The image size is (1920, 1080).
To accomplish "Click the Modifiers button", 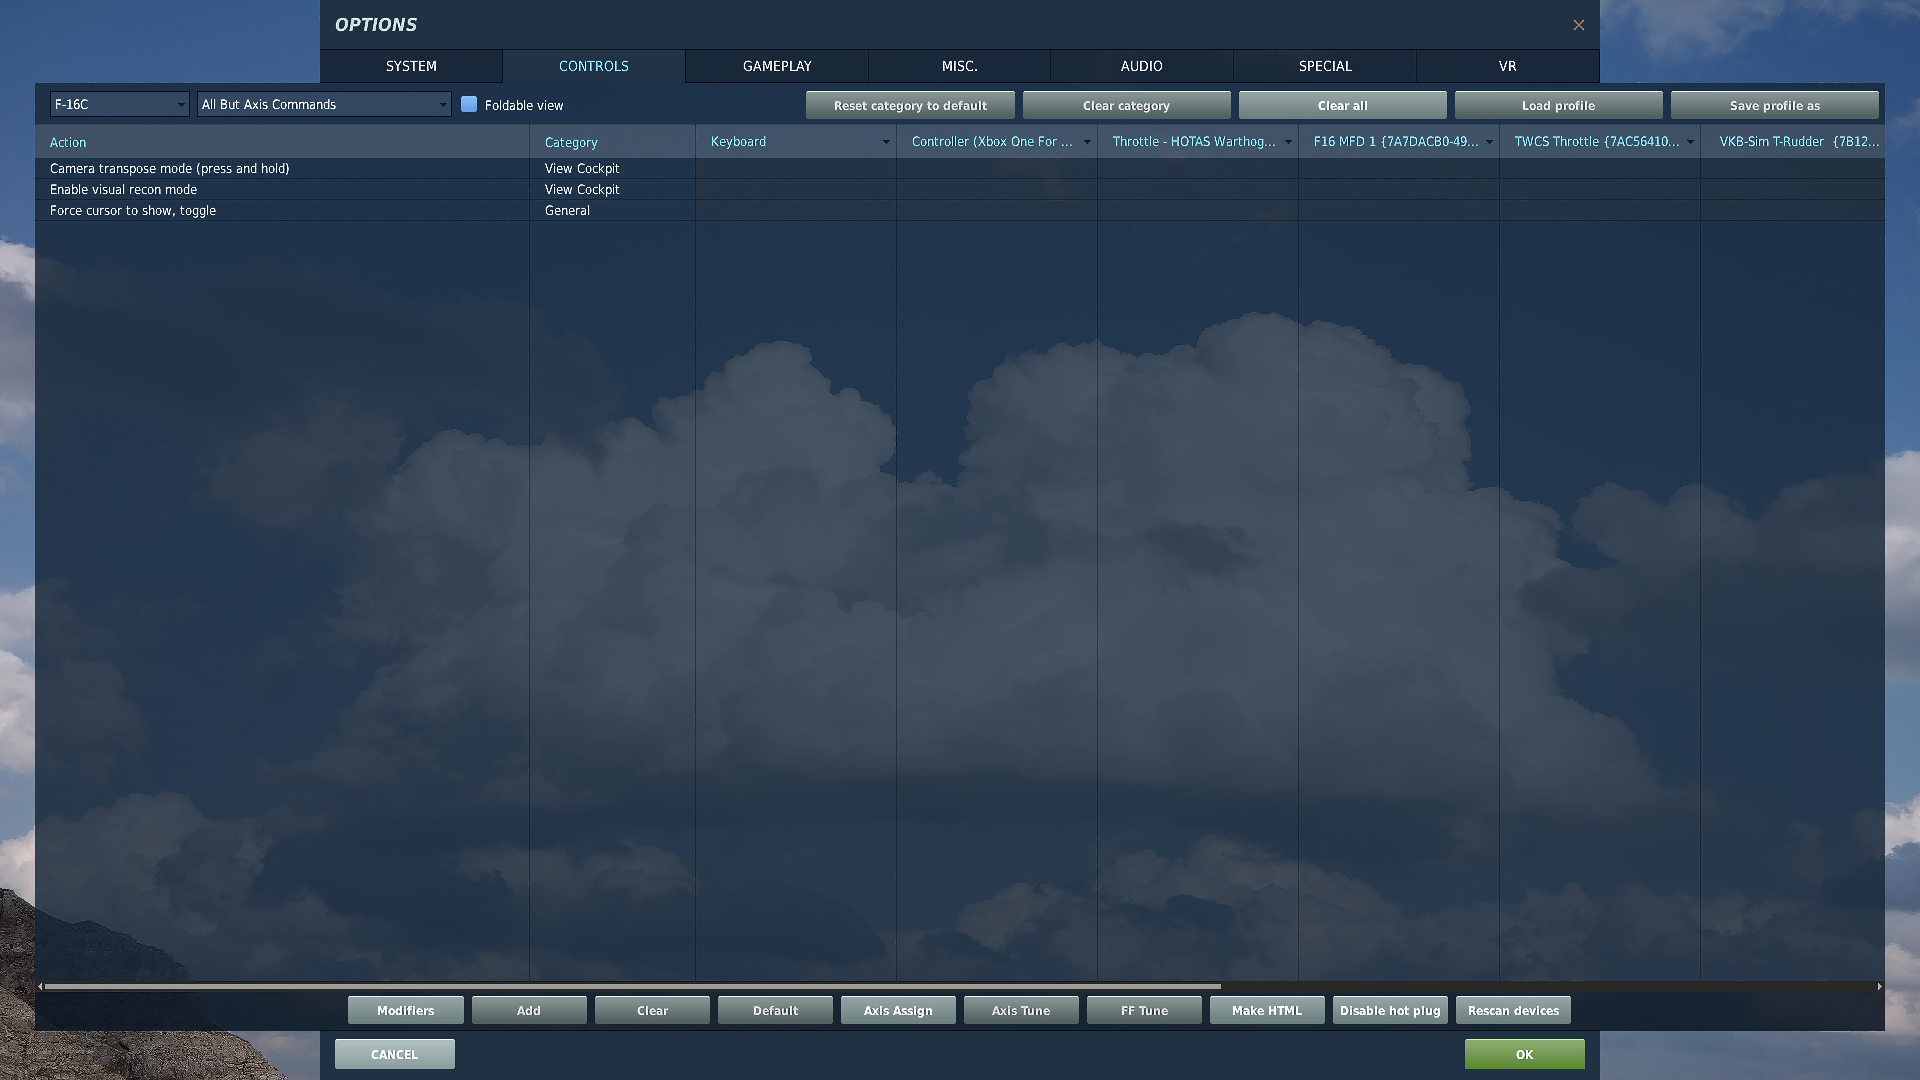I will pos(405,1010).
